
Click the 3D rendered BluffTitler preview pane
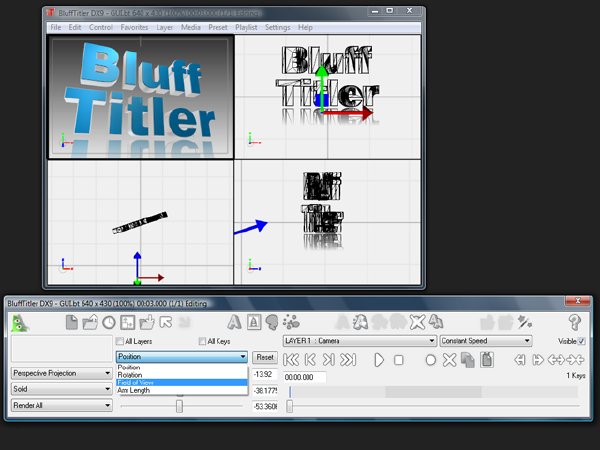point(140,97)
